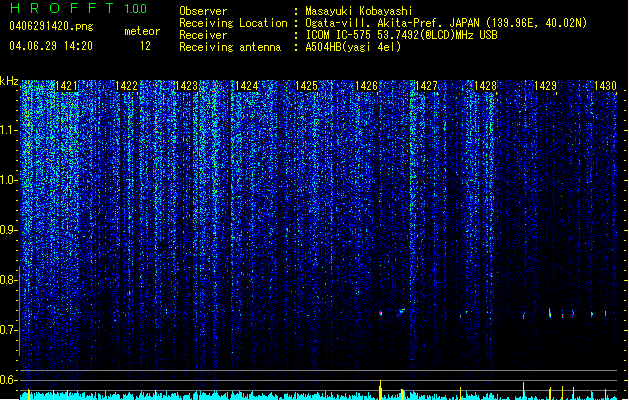Click time marker 1429

(x=546, y=86)
